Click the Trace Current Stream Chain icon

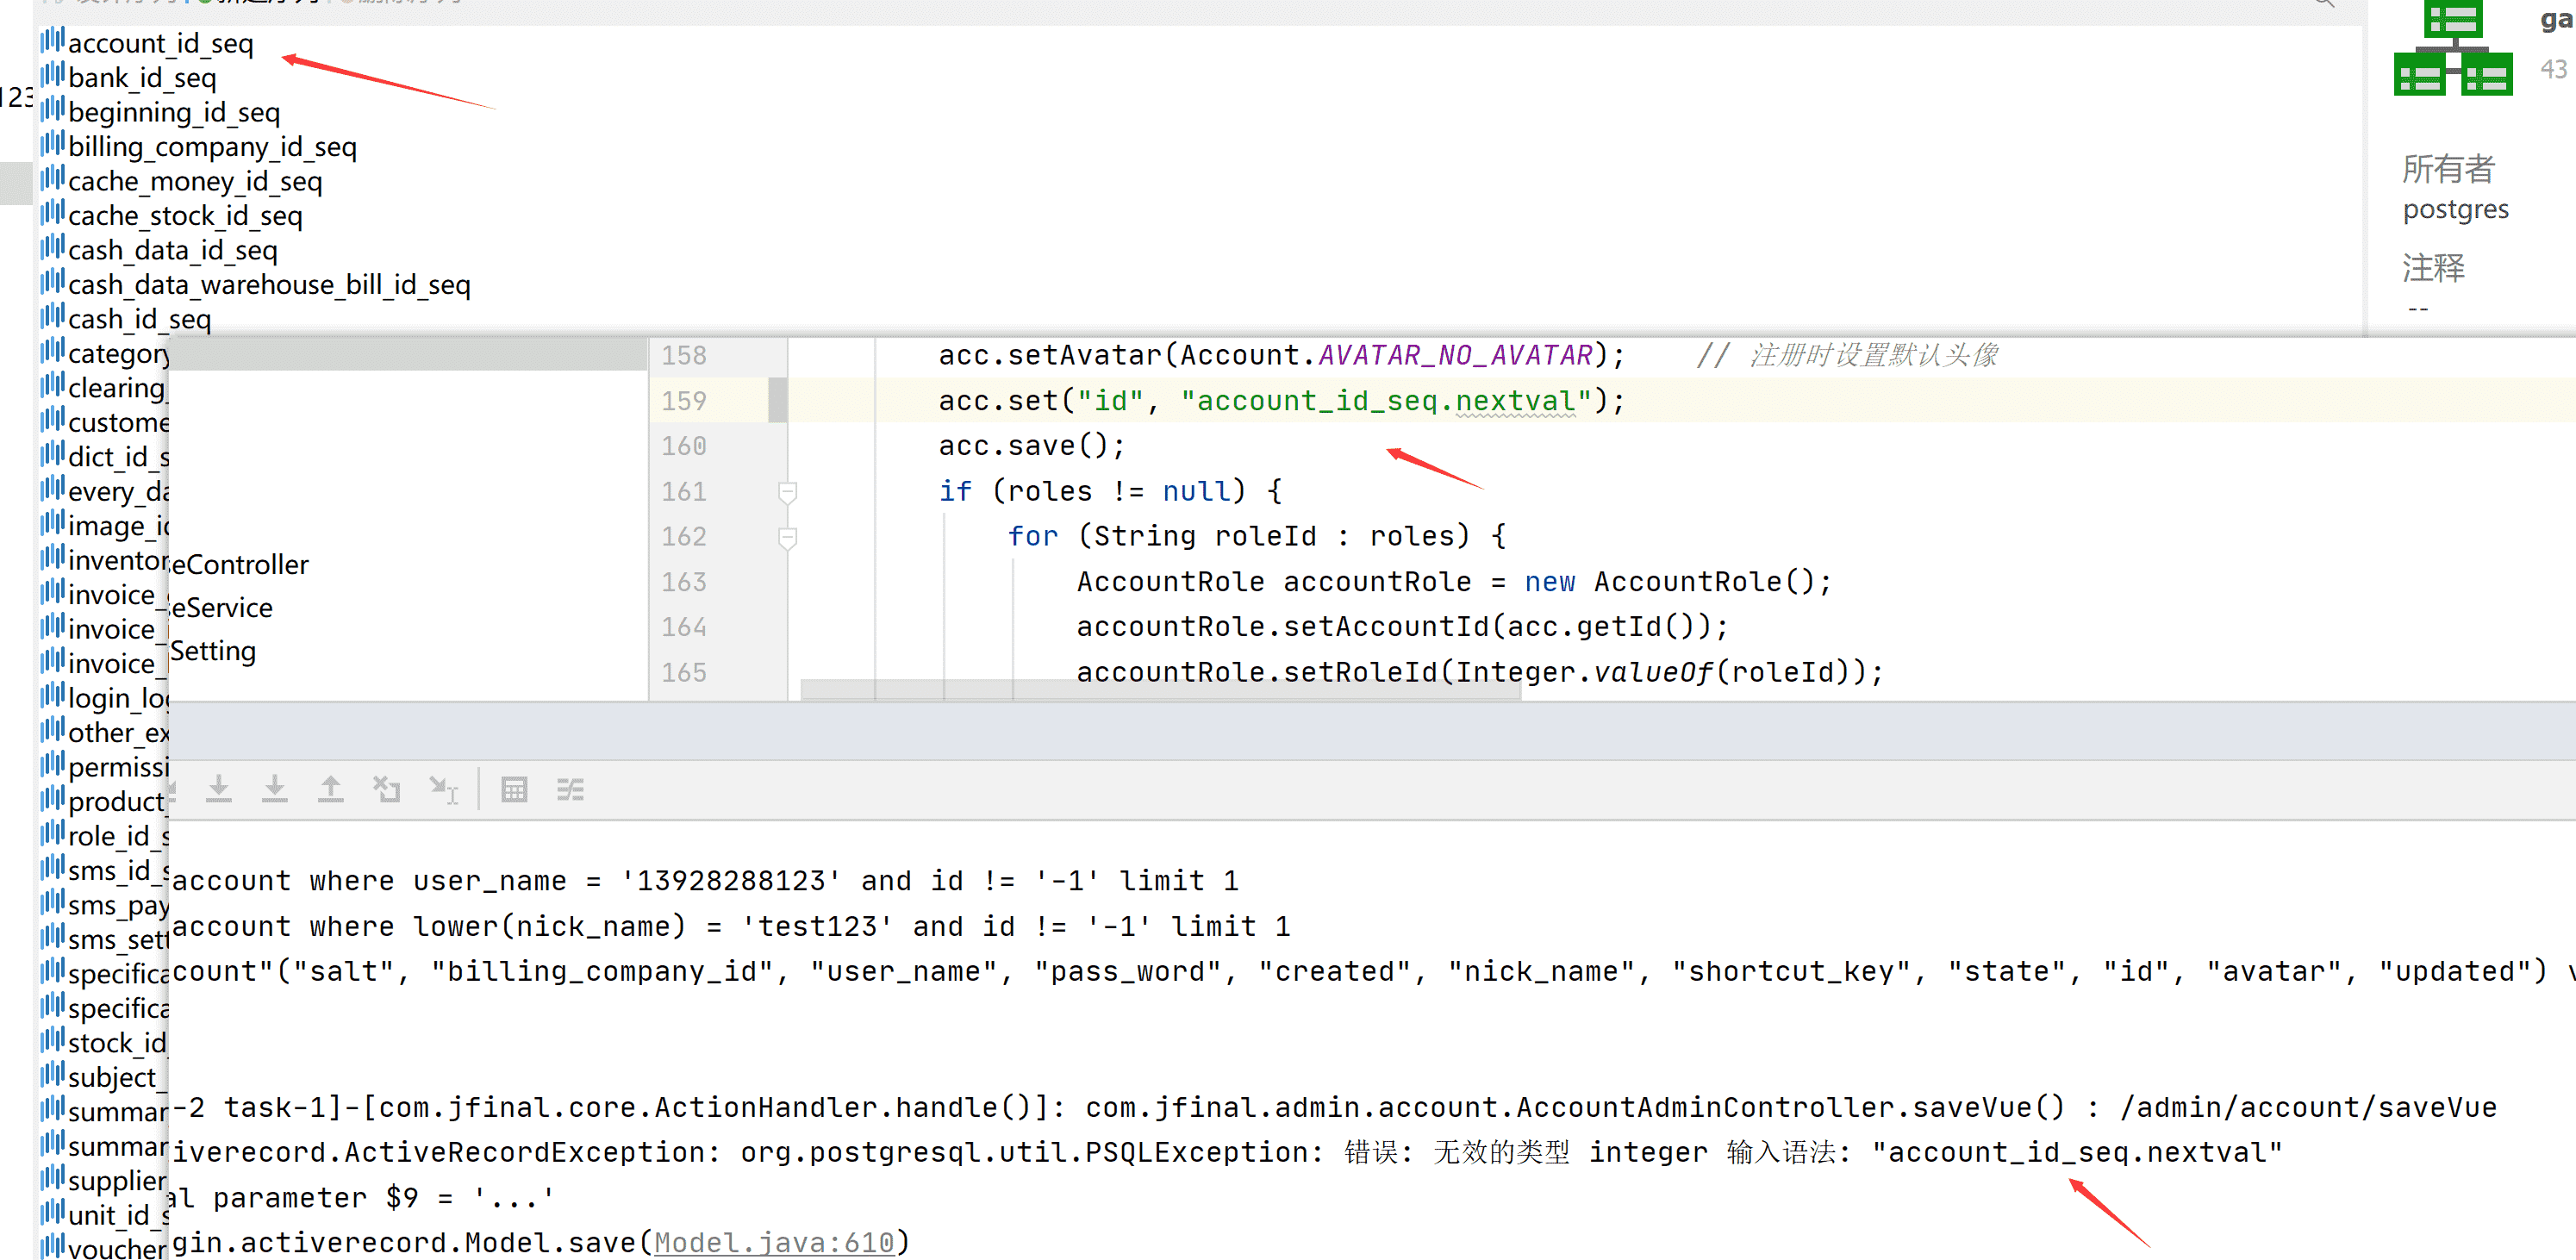coord(570,789)
